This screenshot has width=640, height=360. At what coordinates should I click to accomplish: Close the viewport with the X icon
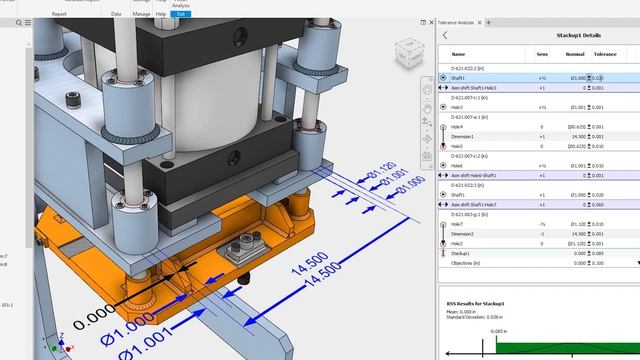click(x=431, y=22)
